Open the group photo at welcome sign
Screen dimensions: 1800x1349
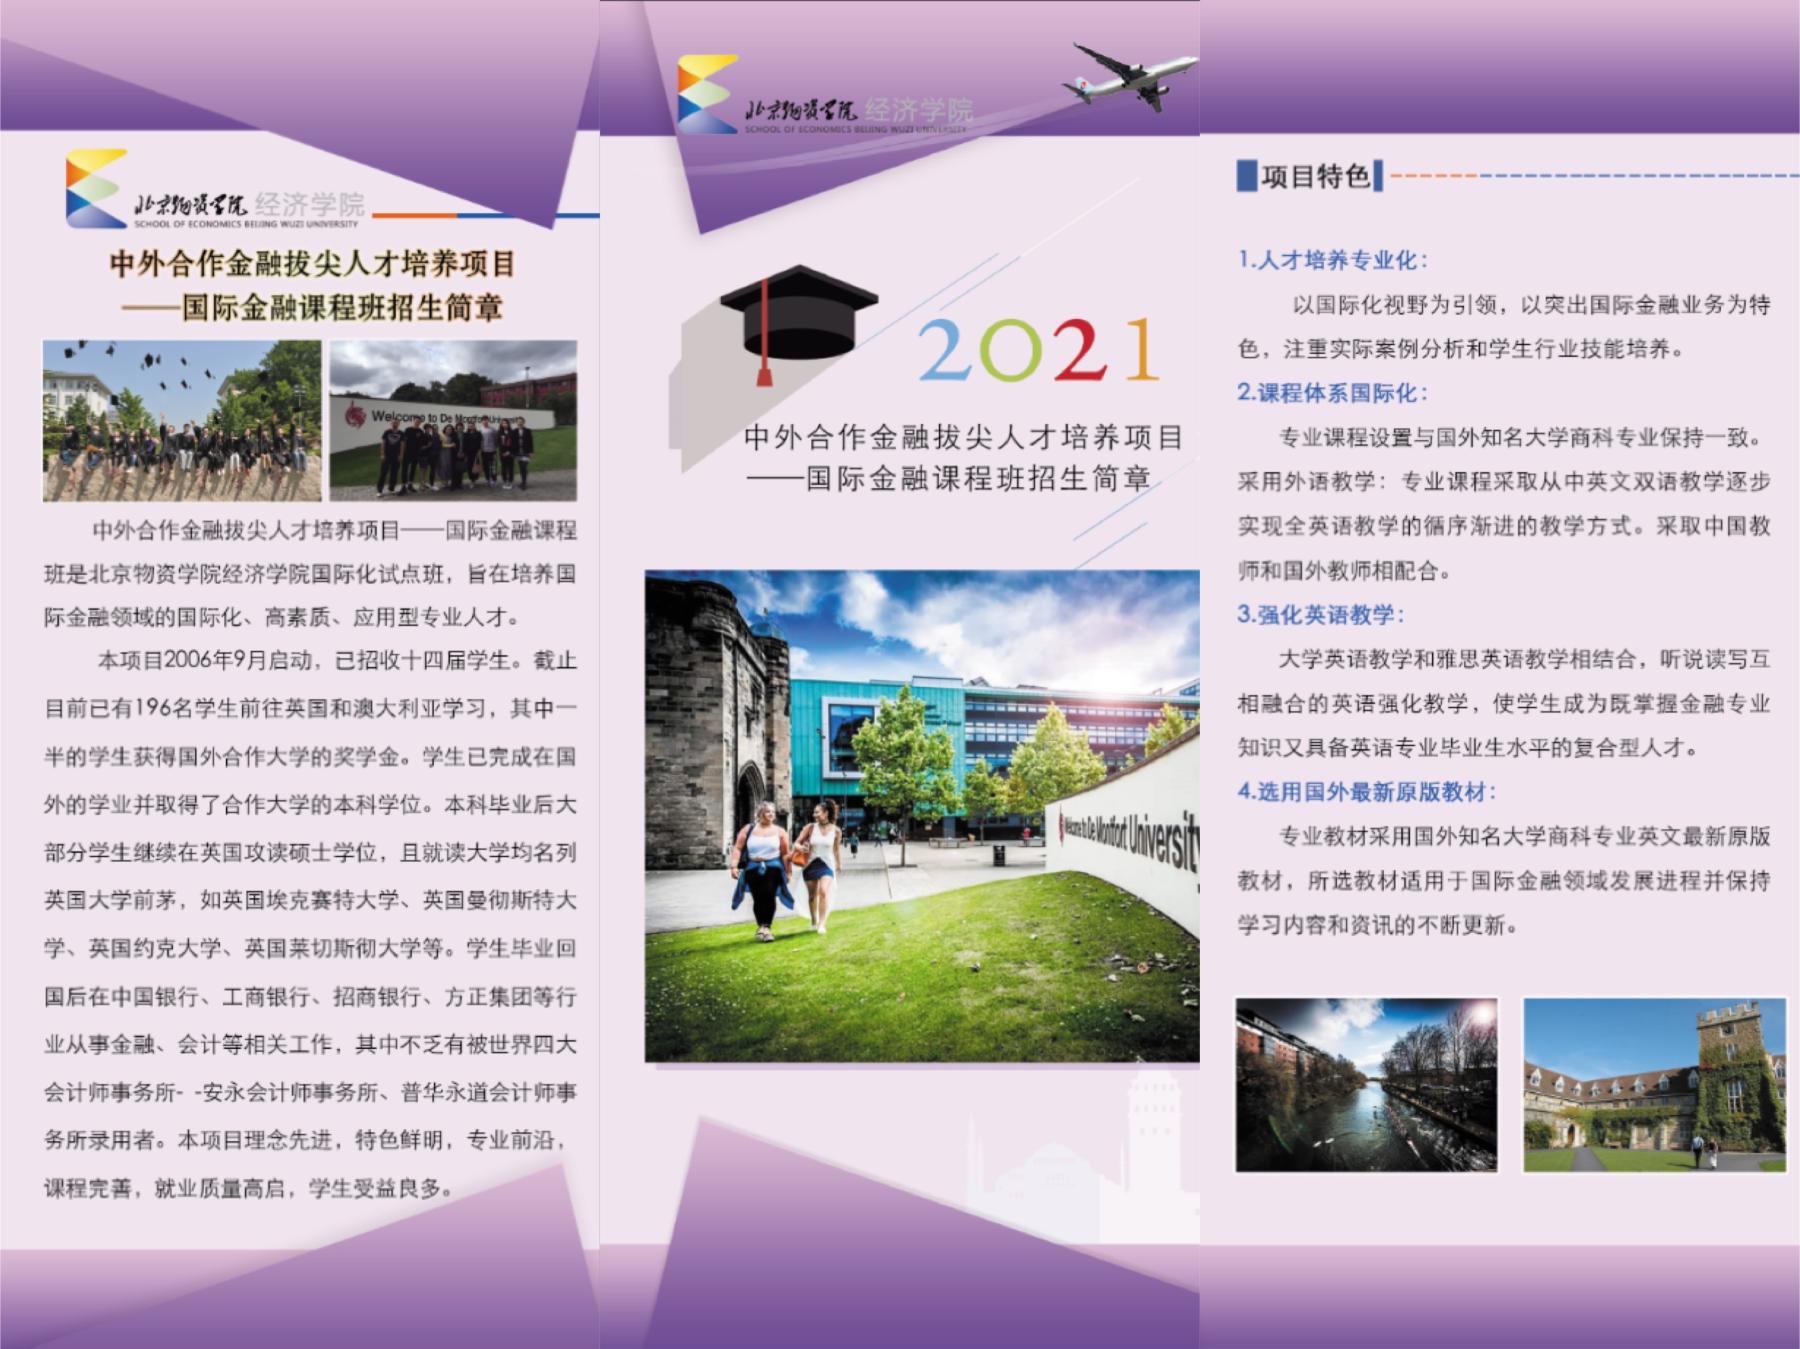pos(453,420)
